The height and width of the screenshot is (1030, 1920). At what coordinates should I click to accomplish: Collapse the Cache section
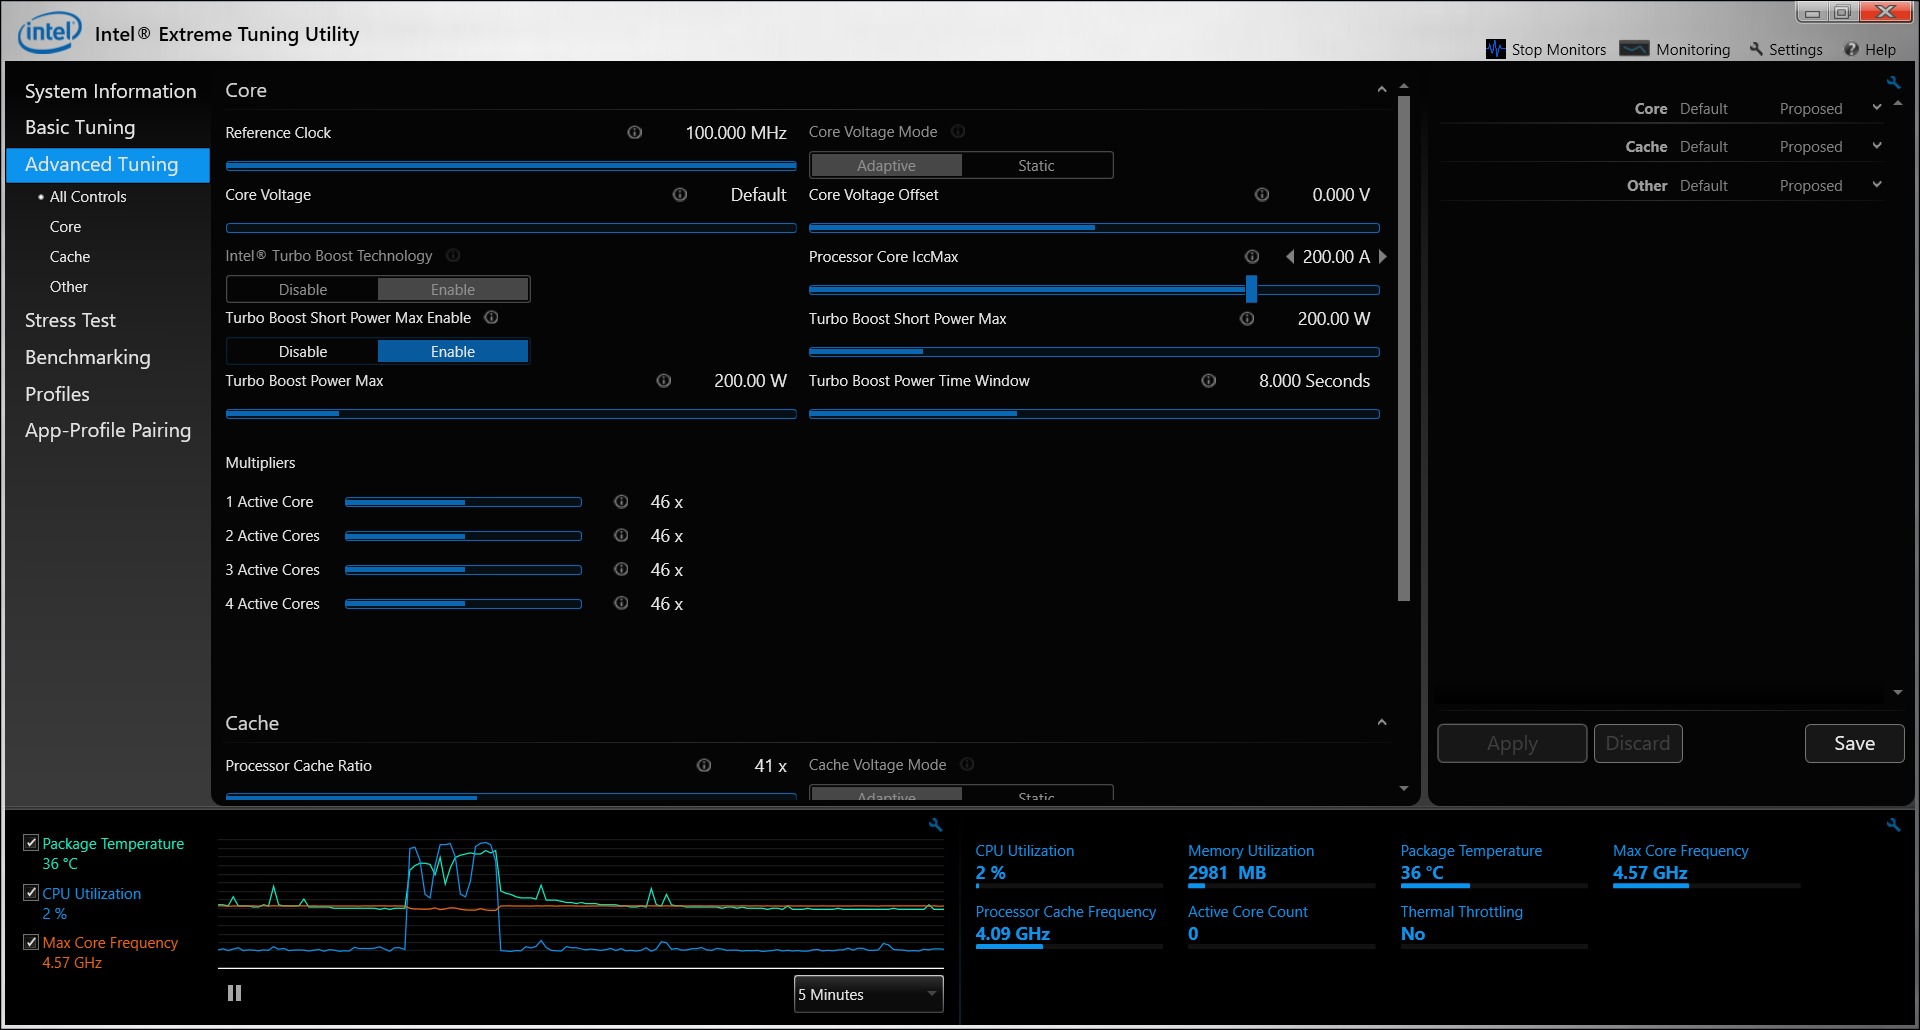(x=1382, y=722)
